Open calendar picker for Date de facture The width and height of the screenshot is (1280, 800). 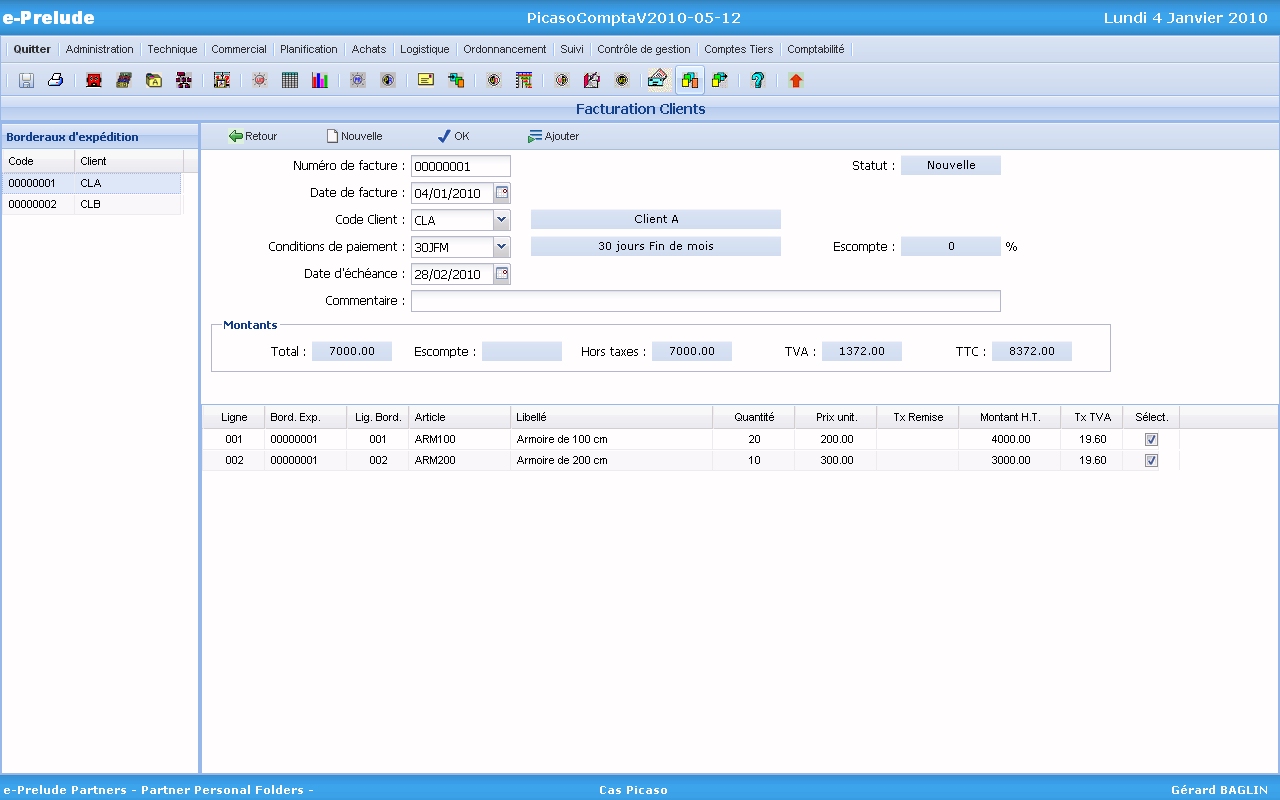click(502, 193)
